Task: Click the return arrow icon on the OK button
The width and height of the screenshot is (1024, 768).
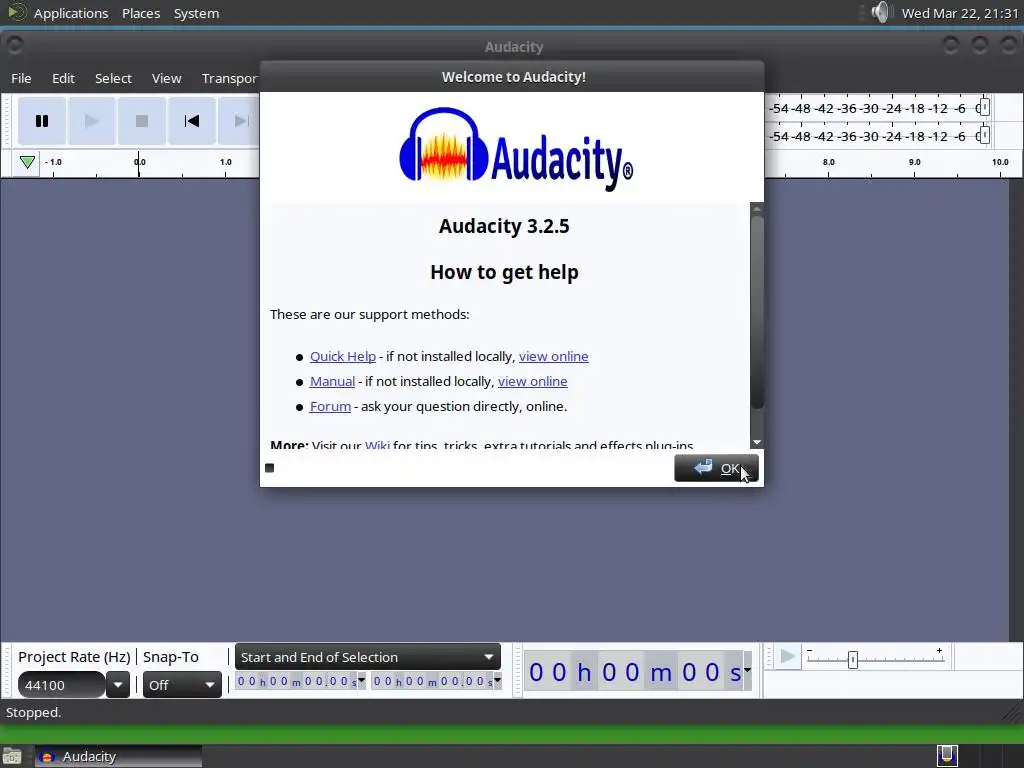Action: (x=703, y=468)
